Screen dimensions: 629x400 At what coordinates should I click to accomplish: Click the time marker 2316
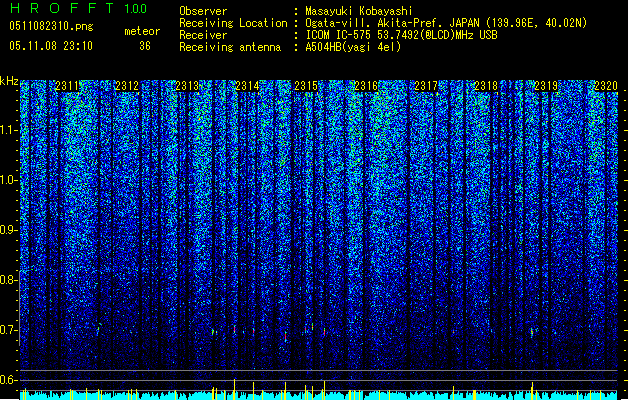pyautogui.click(x=366, y=86)
